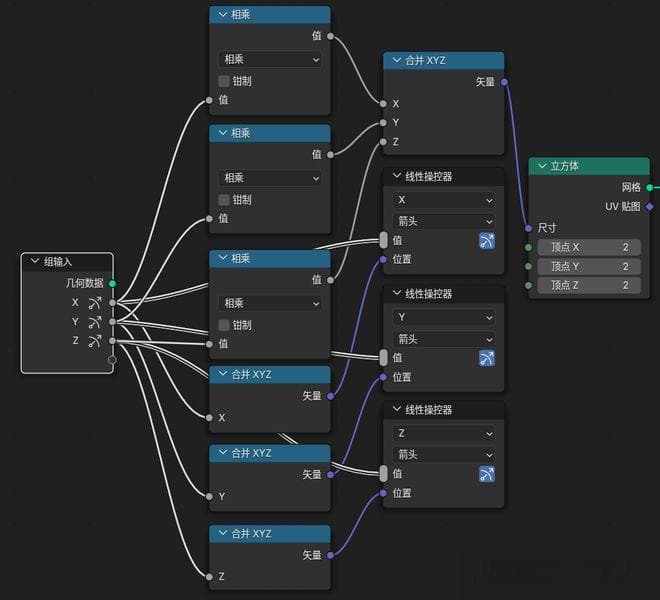Click the UV 贴图 output socket on 立方体
The width and height of the screenshot is (660, 600).
[x=650, y=207]
